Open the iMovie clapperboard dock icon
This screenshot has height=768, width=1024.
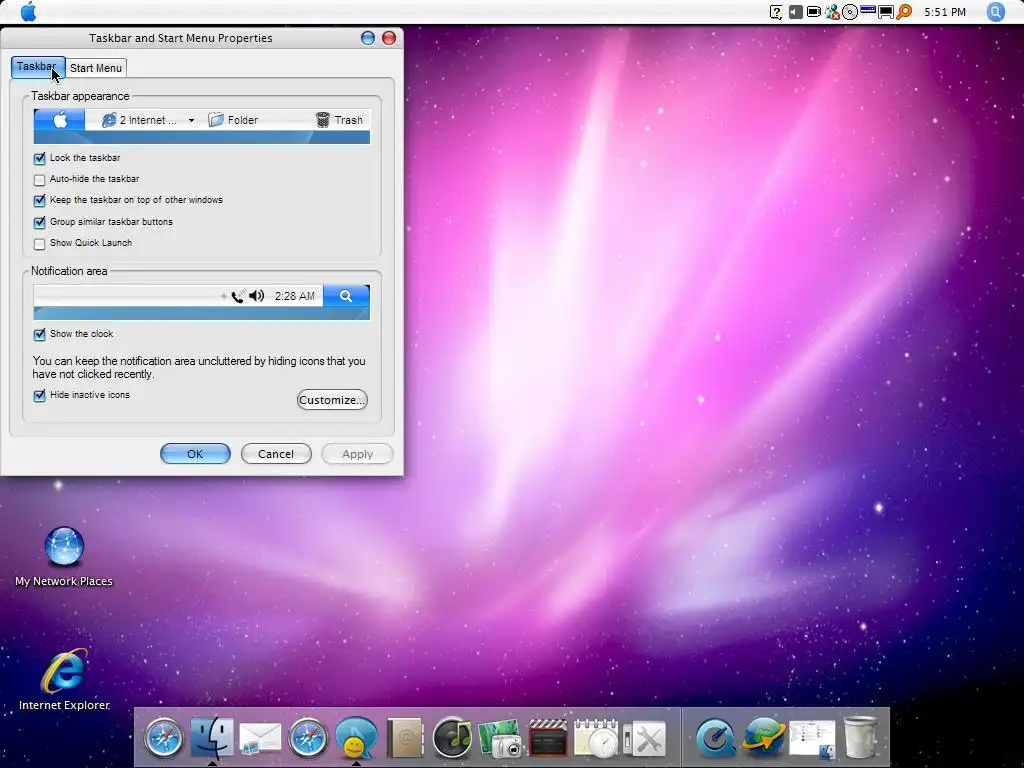tap(548, 739)
